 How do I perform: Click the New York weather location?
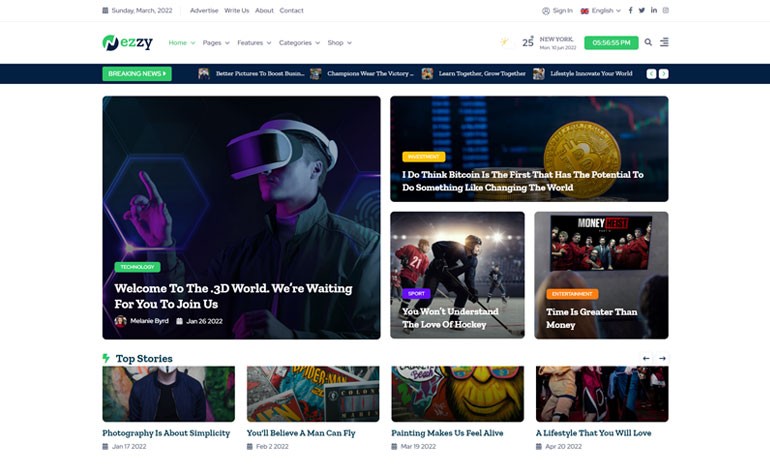[x=556, y=39]
